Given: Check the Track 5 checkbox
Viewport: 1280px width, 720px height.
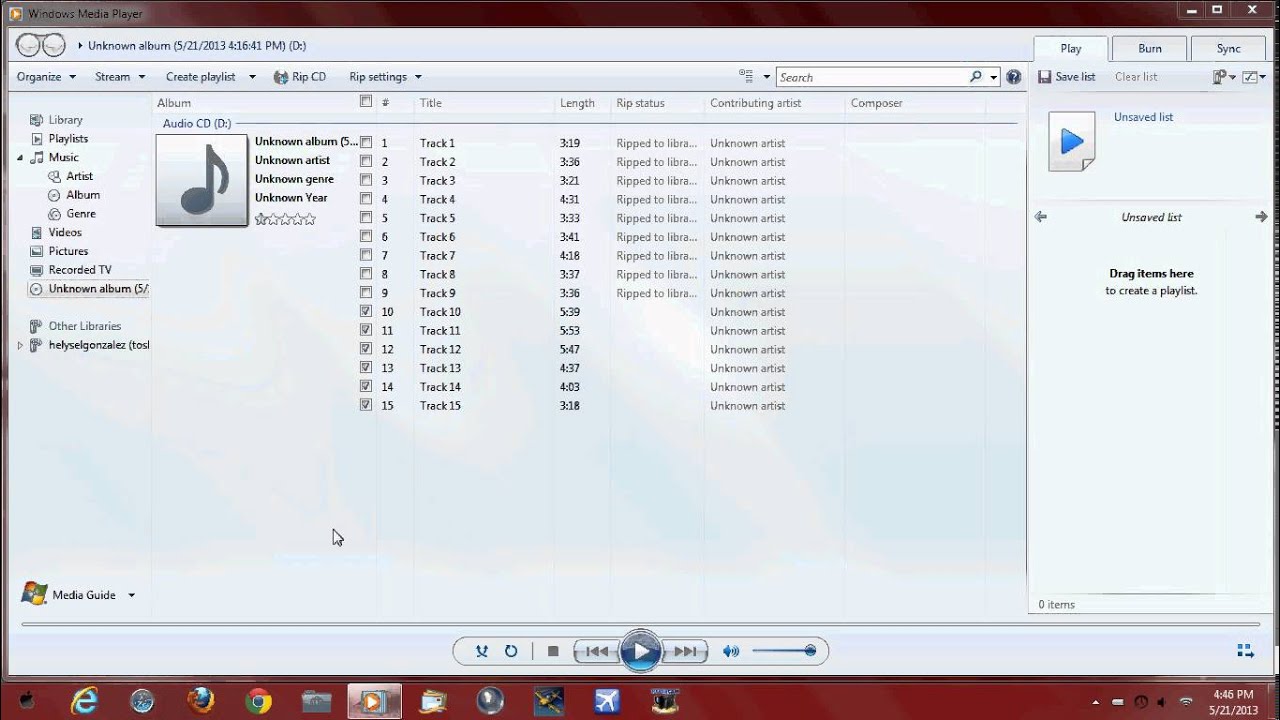Looking at the screenshot, I should pos(366,217).
